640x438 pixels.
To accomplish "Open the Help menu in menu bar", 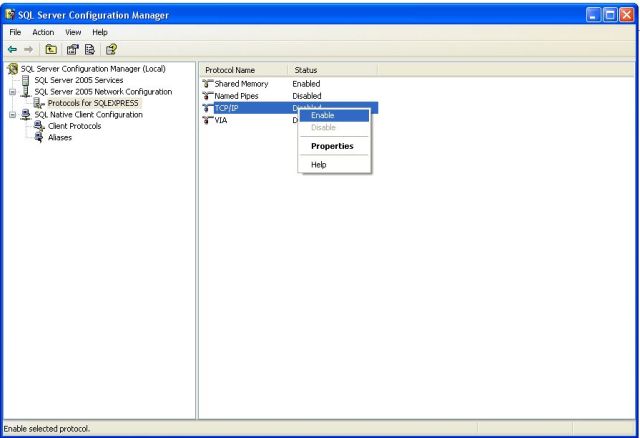I will [x=100, y=32].
